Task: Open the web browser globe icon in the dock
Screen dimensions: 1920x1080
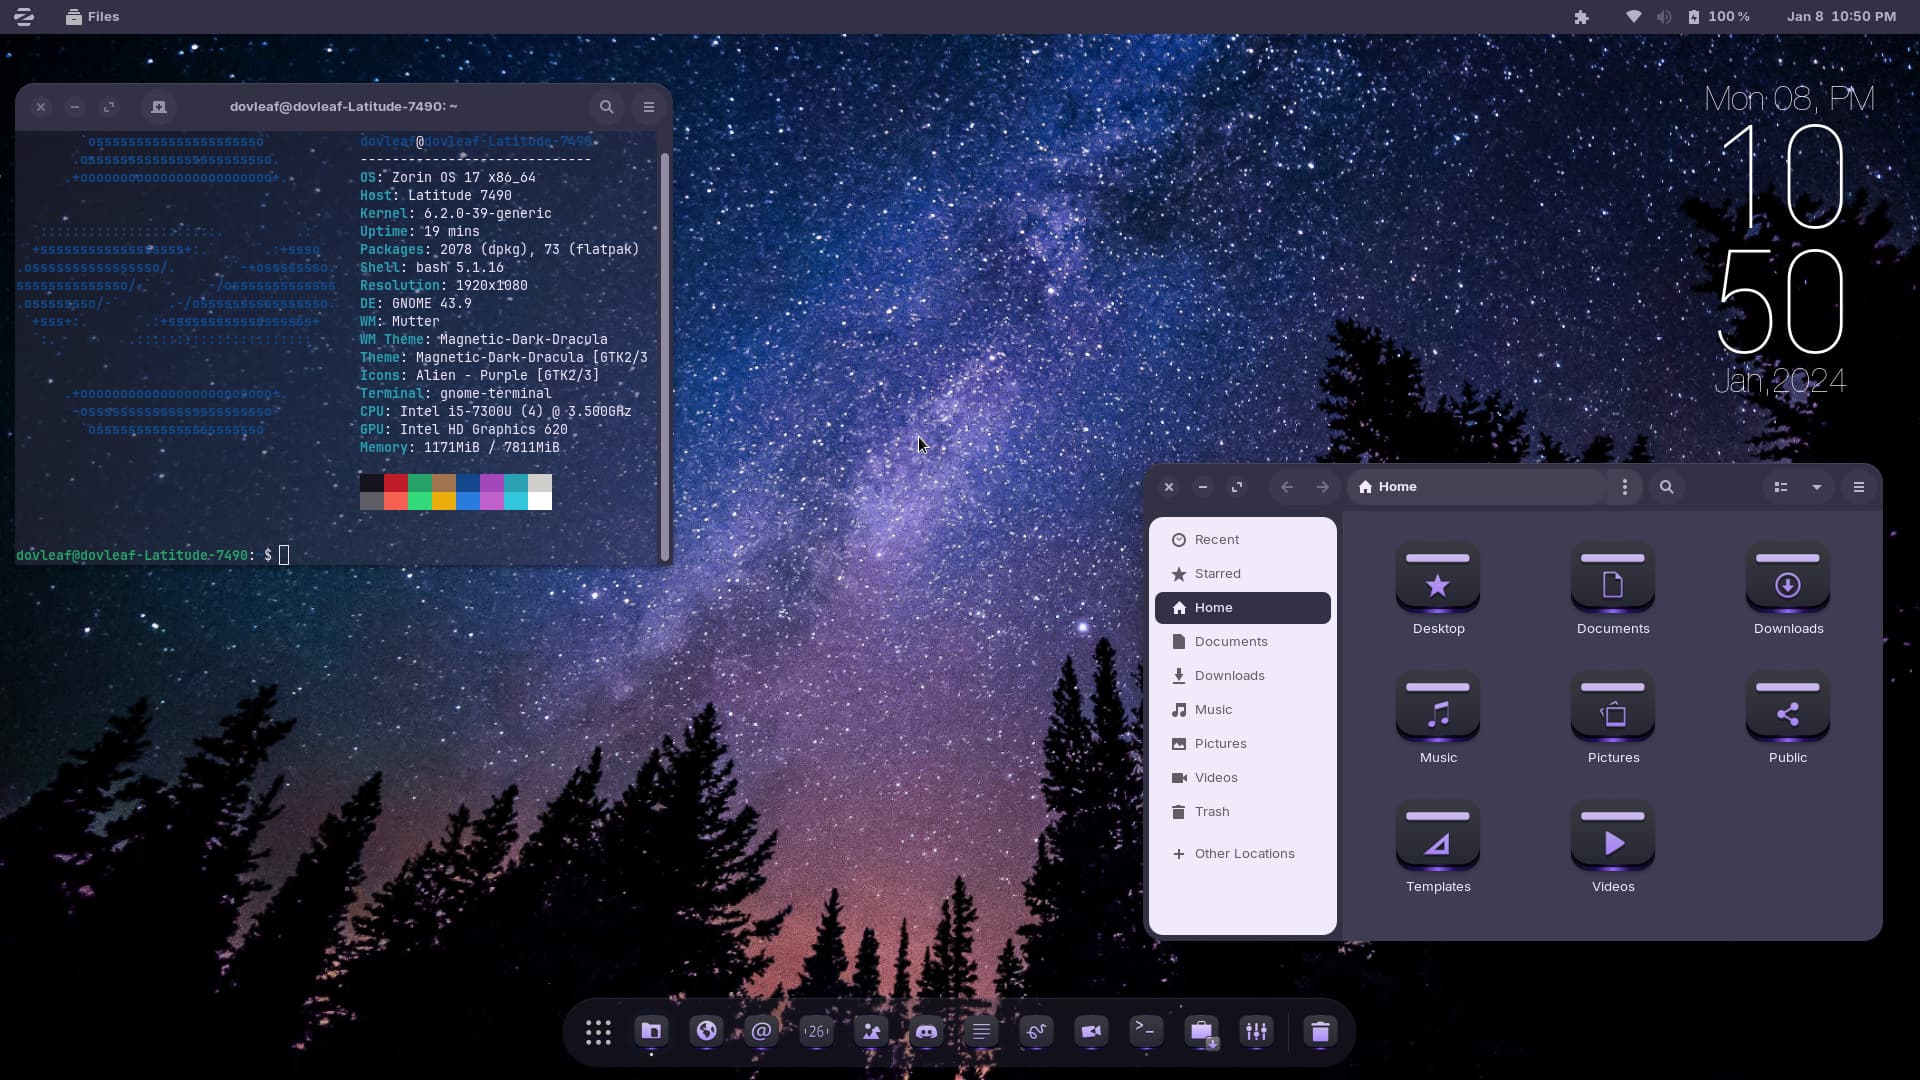Action: (706, 1031)
